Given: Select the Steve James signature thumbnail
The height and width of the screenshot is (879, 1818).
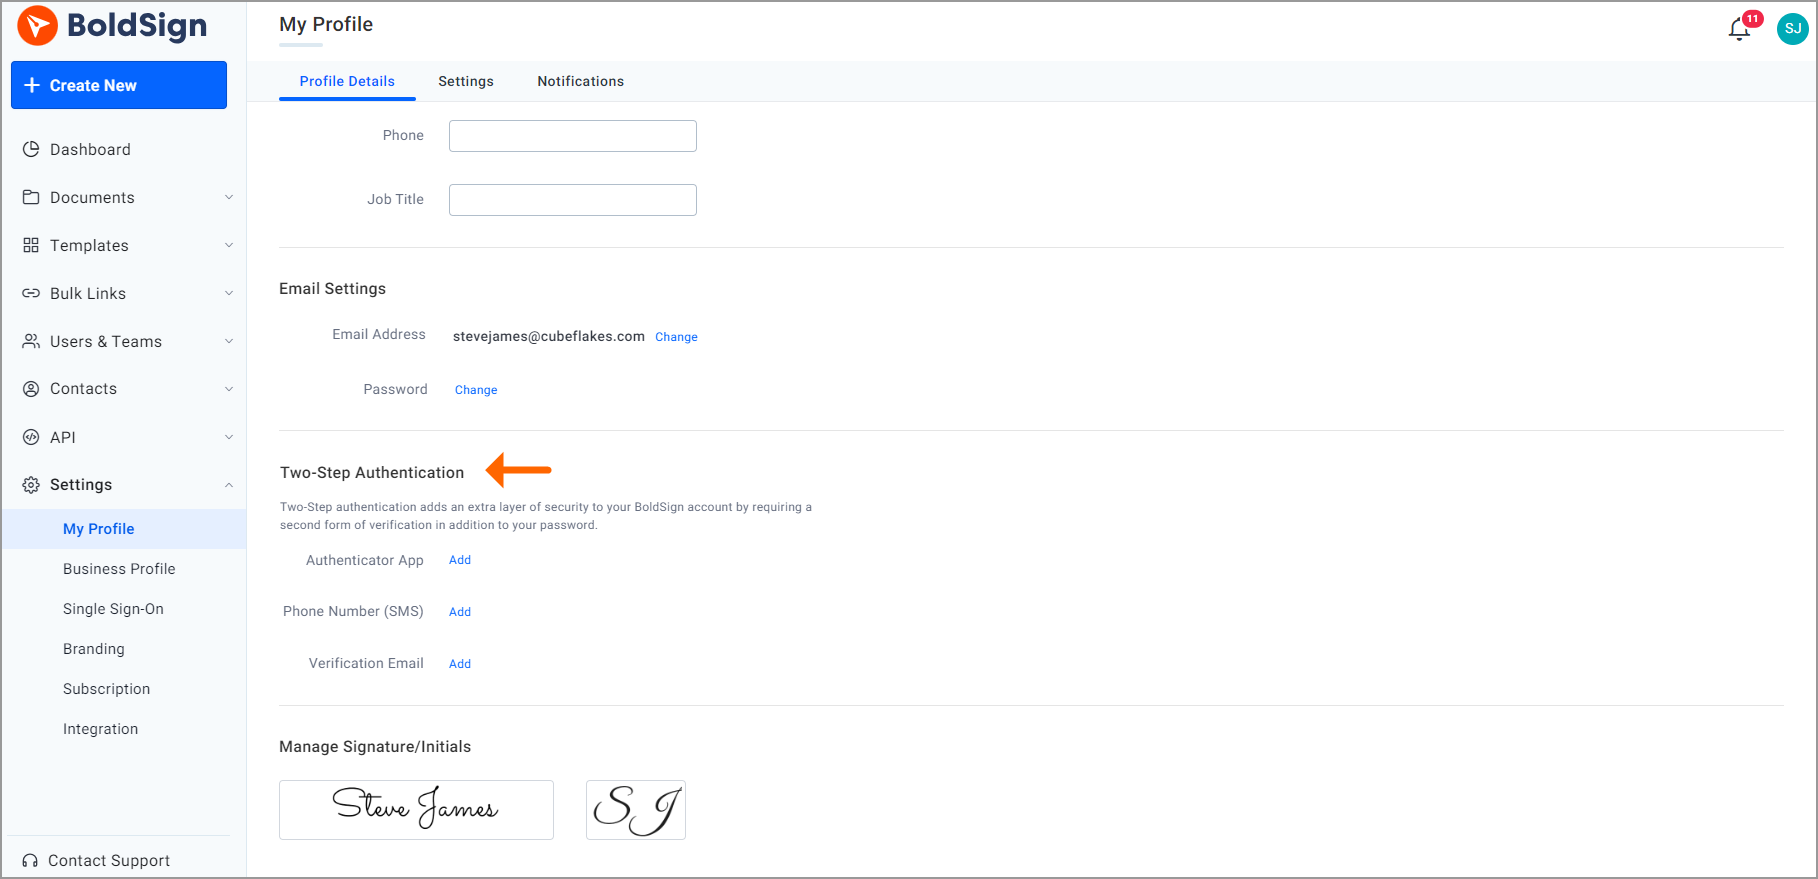Looking at the screenshot, I should tap(416, 809).
